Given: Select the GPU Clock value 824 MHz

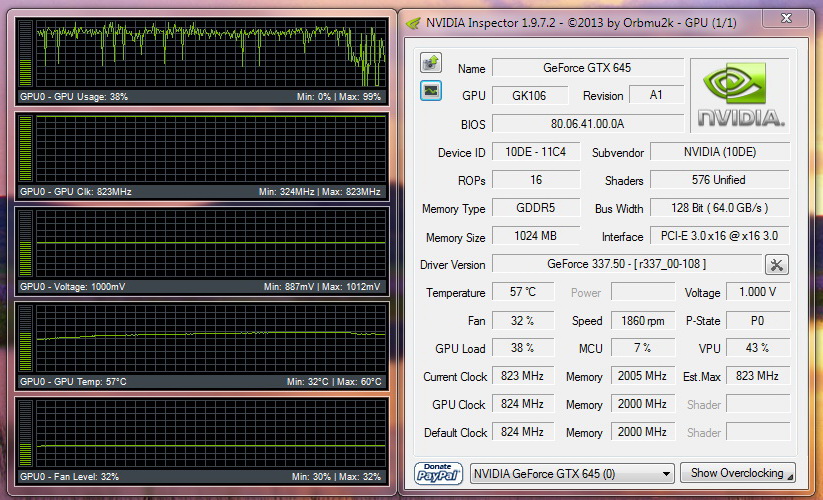Looking at the screenshot, I should coord(523,404).
